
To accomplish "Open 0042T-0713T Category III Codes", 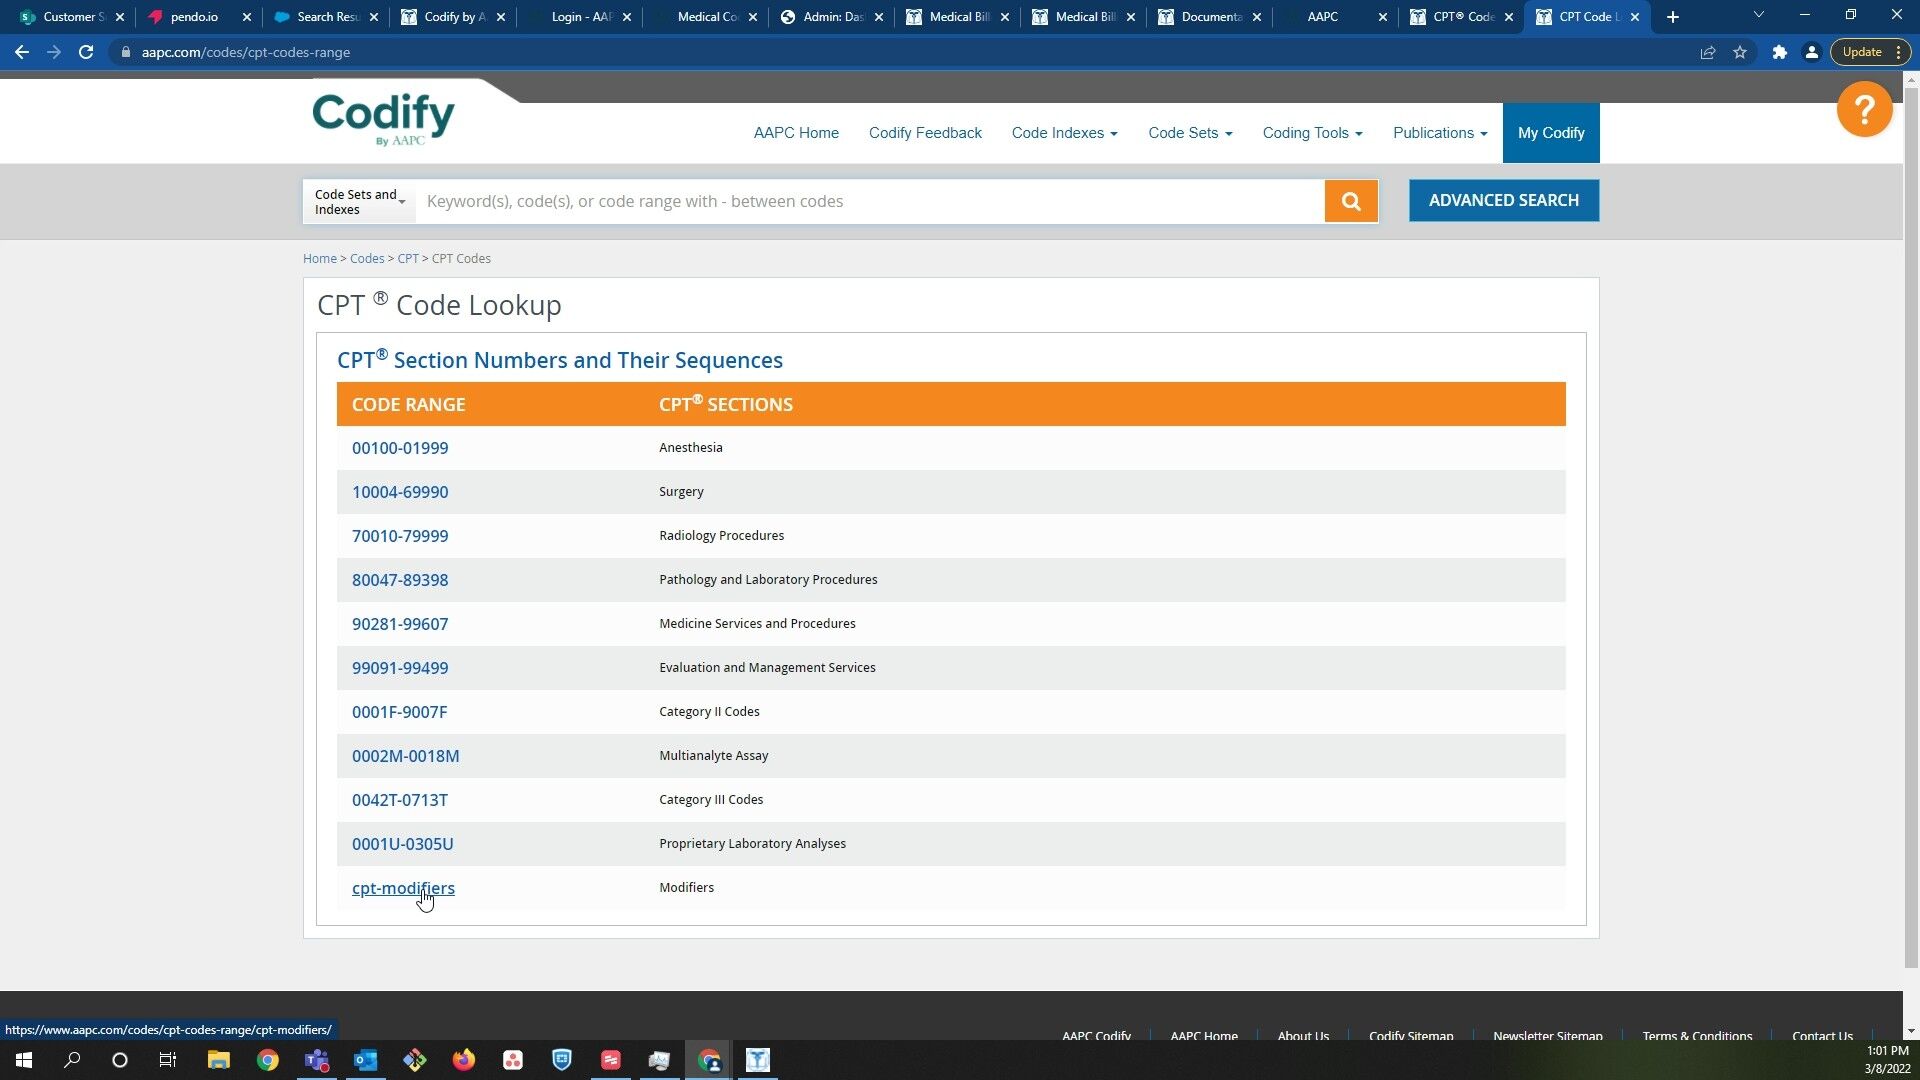I will pyautogui.click(x=399, y=800).
